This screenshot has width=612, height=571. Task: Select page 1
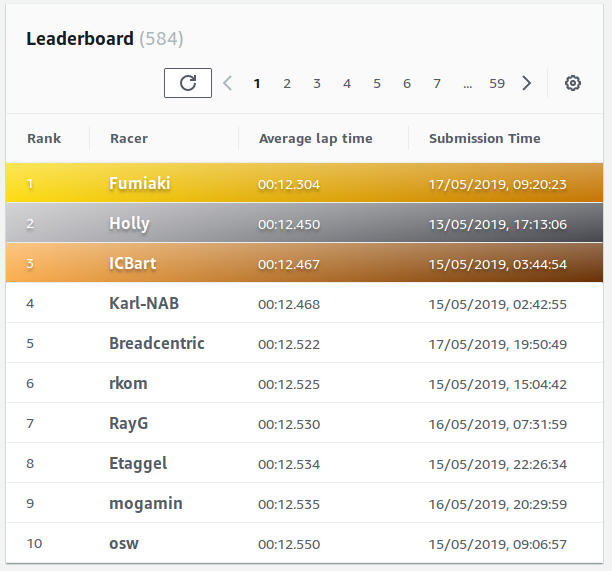click(x=257, y=84)
